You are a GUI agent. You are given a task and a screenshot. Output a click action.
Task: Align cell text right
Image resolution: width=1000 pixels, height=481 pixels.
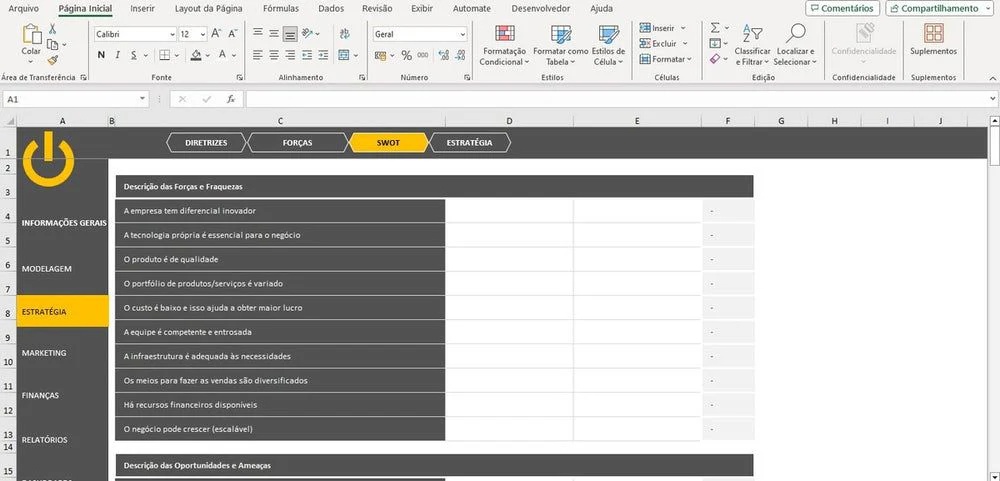pos(290,55)
